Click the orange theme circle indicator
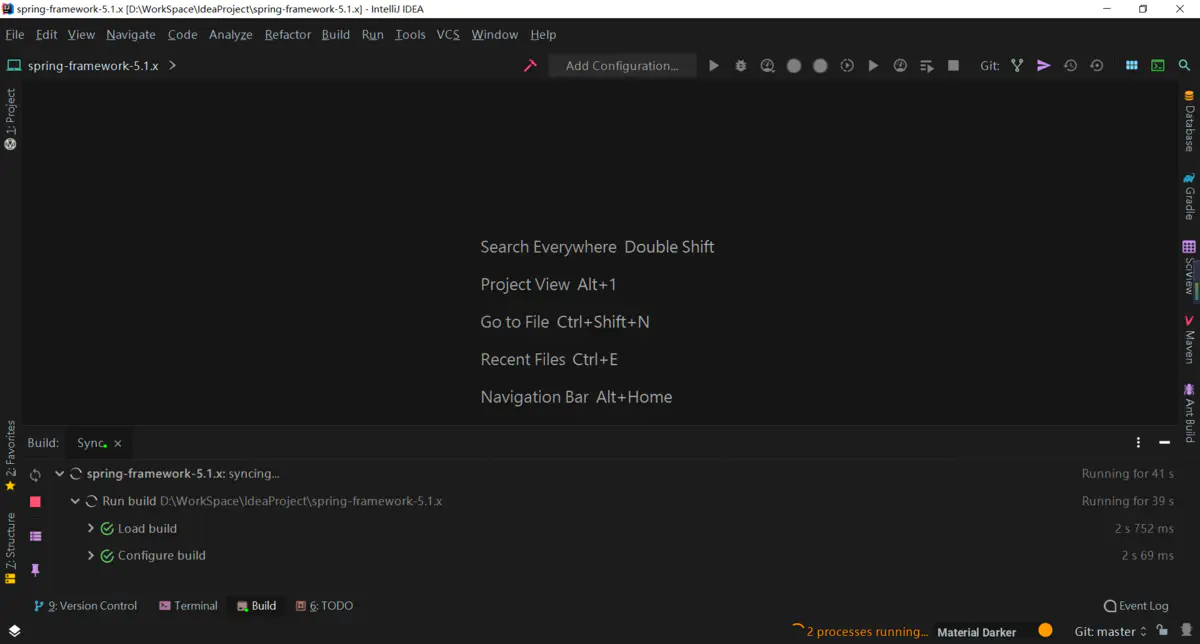Image resolution: width=1200 pixels, height=644 pixels. pos(1045,630)
